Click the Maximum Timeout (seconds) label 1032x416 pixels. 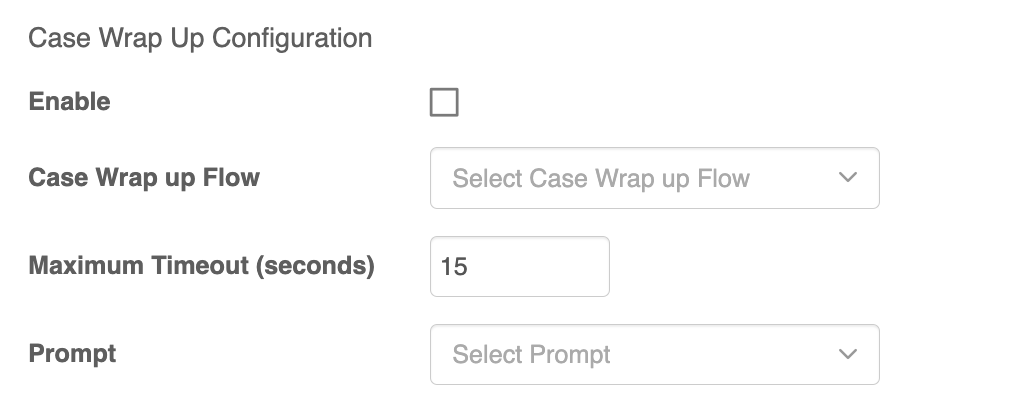[201, 266]
